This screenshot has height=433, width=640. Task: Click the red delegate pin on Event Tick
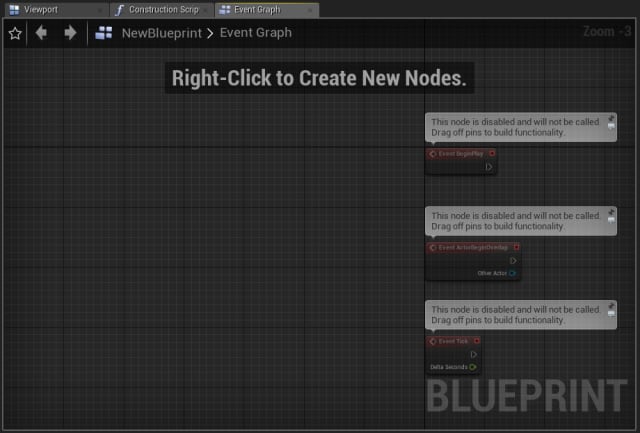[x=476, y=341]
